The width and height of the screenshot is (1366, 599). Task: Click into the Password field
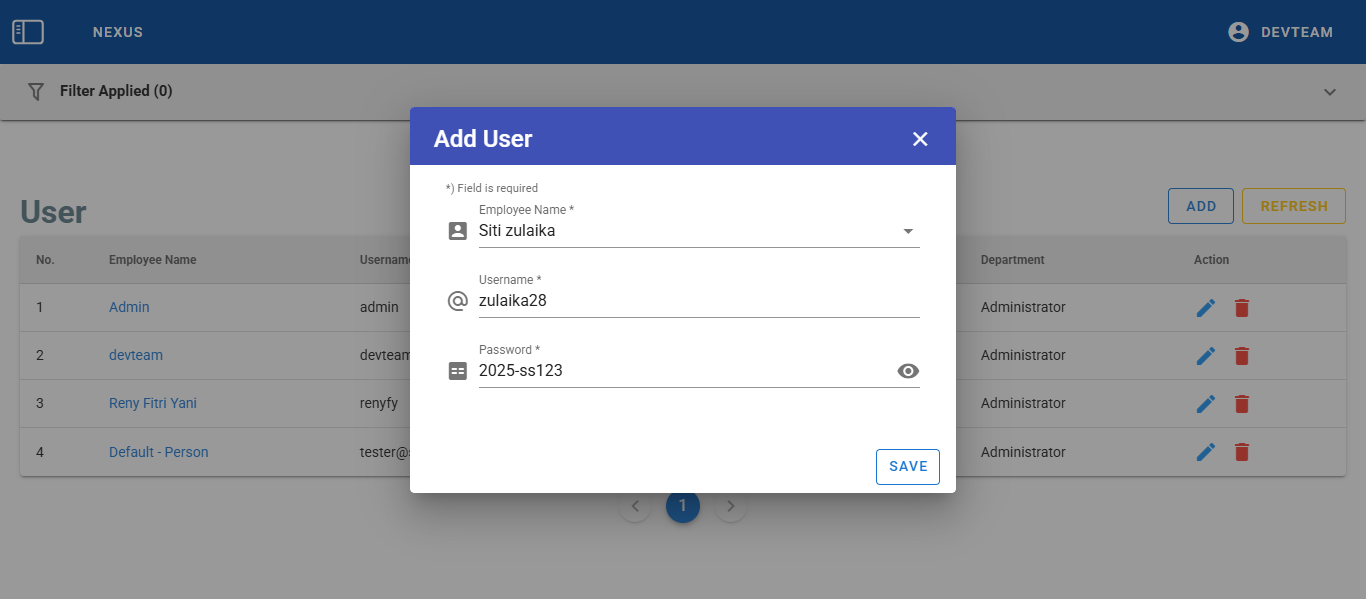(680, 371)
